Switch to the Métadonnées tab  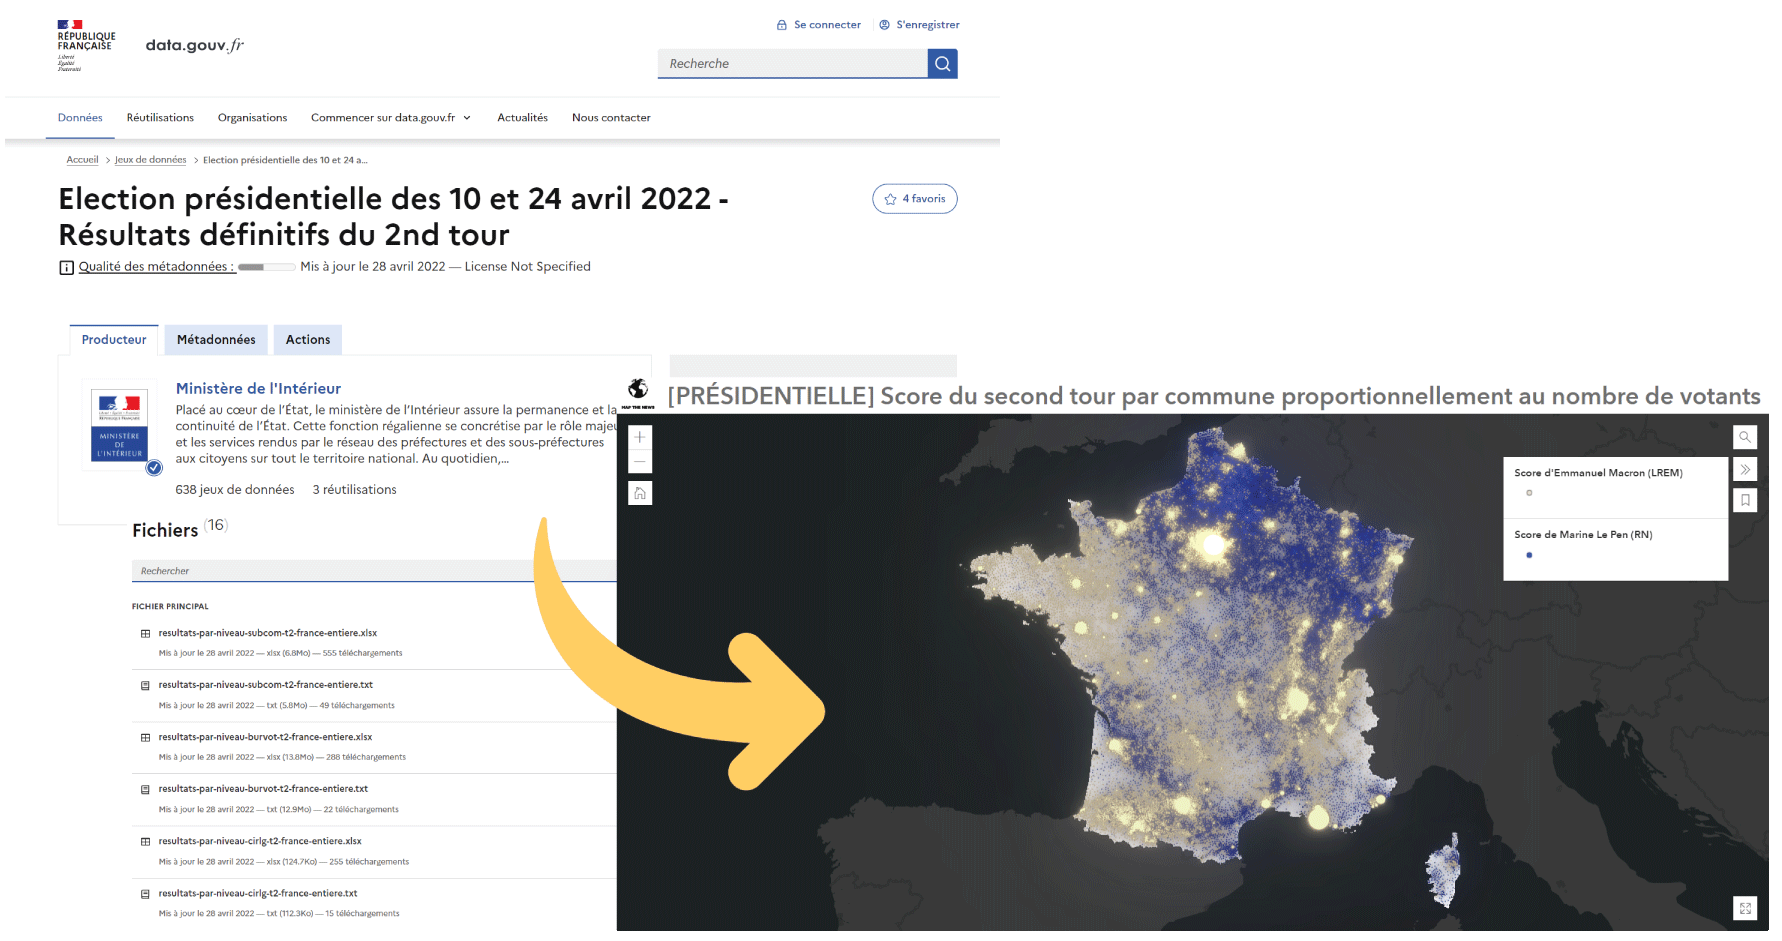(218, 342)
